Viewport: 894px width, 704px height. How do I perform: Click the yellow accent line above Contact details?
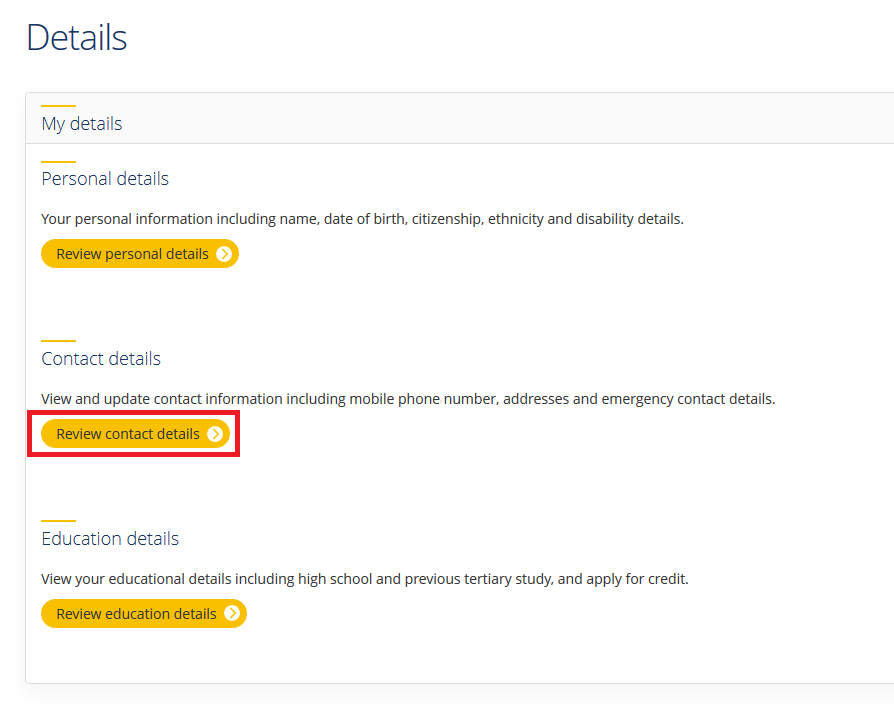tap(58, 341)
